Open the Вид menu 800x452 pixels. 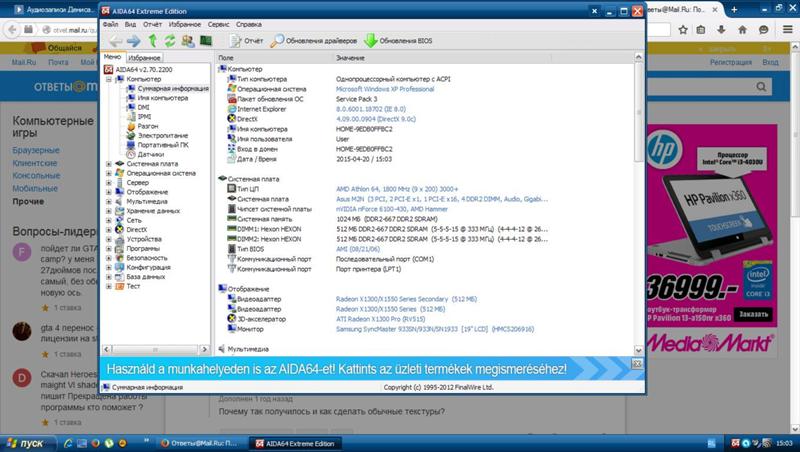click(x=130, y=24)
